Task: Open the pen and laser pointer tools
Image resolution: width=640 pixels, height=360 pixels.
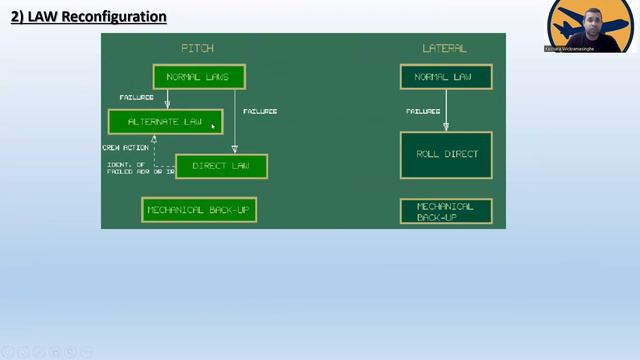Action: tap(38, 352)
